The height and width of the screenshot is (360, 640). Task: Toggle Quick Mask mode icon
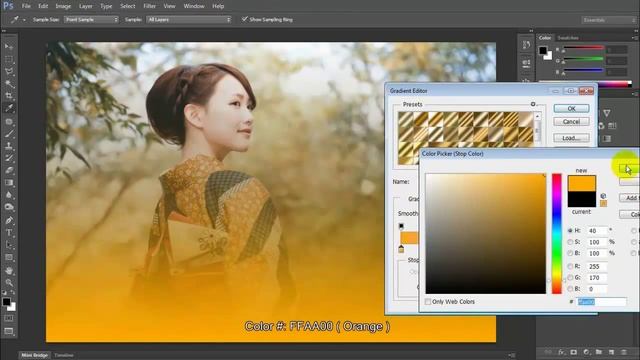click(x=9, y=318)
